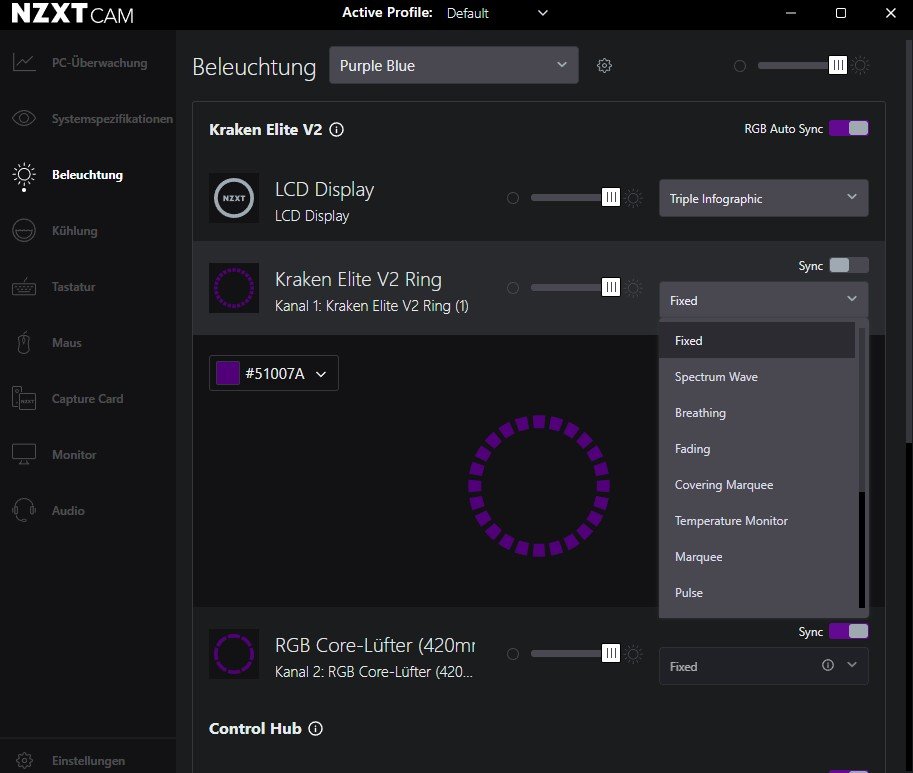Open Einstellungen page label
Screen dimensions: 913x773
[x=89, y=761]
